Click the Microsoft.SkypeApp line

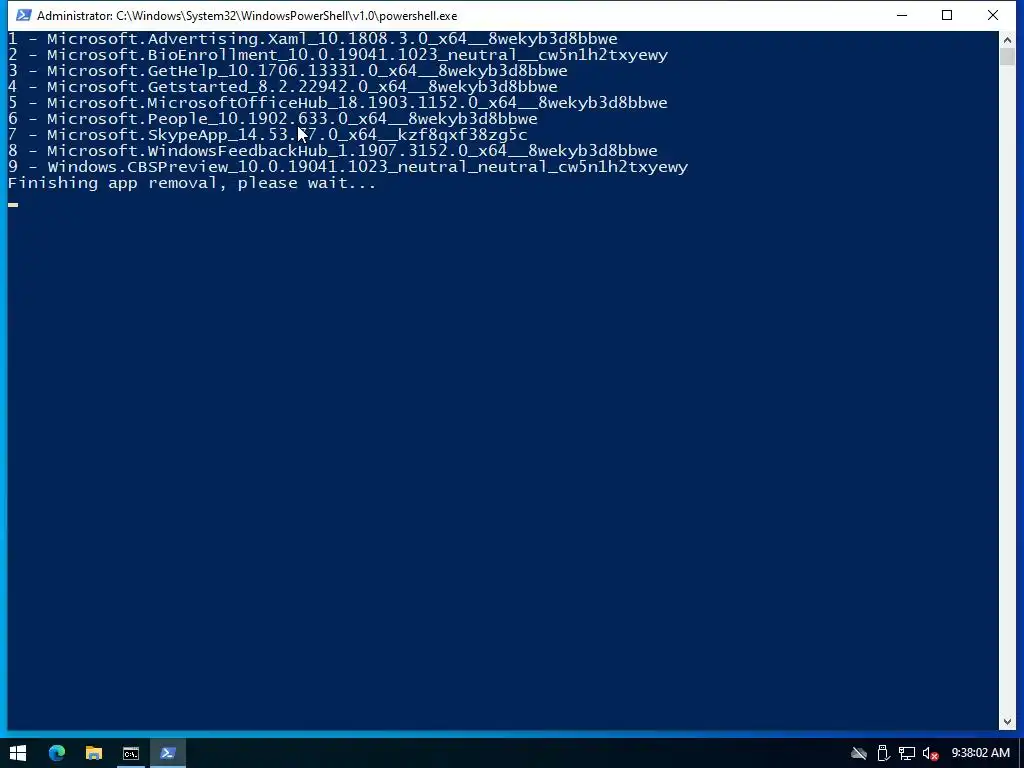(x=268, y=135)
